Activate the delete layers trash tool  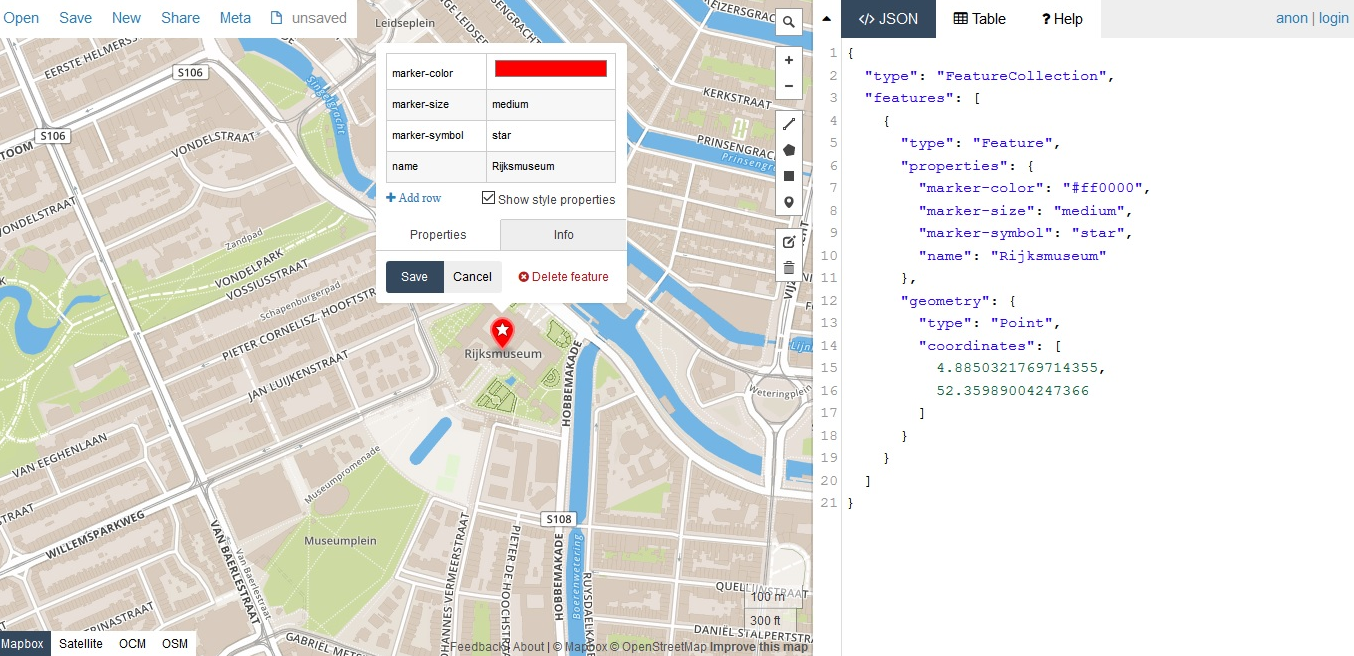point(789,267)
